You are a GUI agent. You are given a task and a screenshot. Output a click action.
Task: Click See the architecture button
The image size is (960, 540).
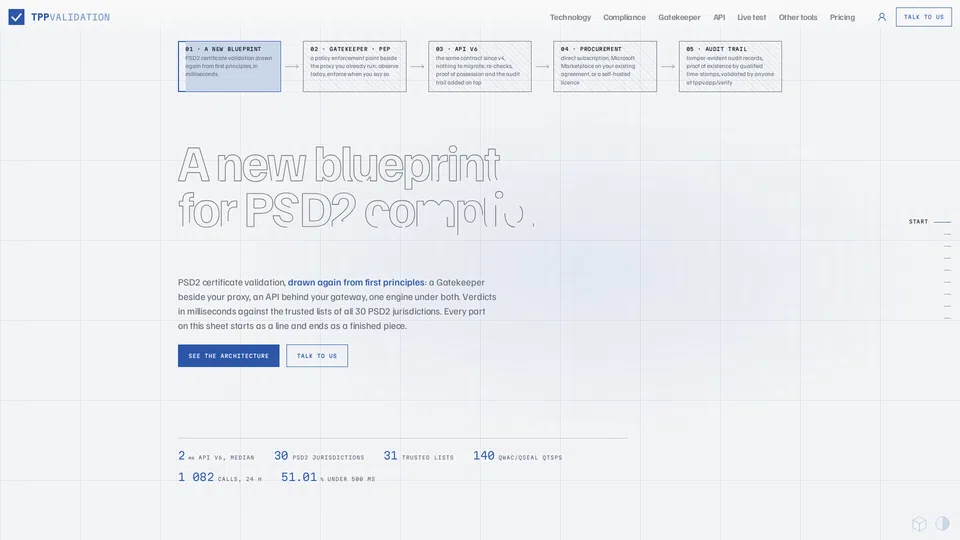(x=228, y=356)
